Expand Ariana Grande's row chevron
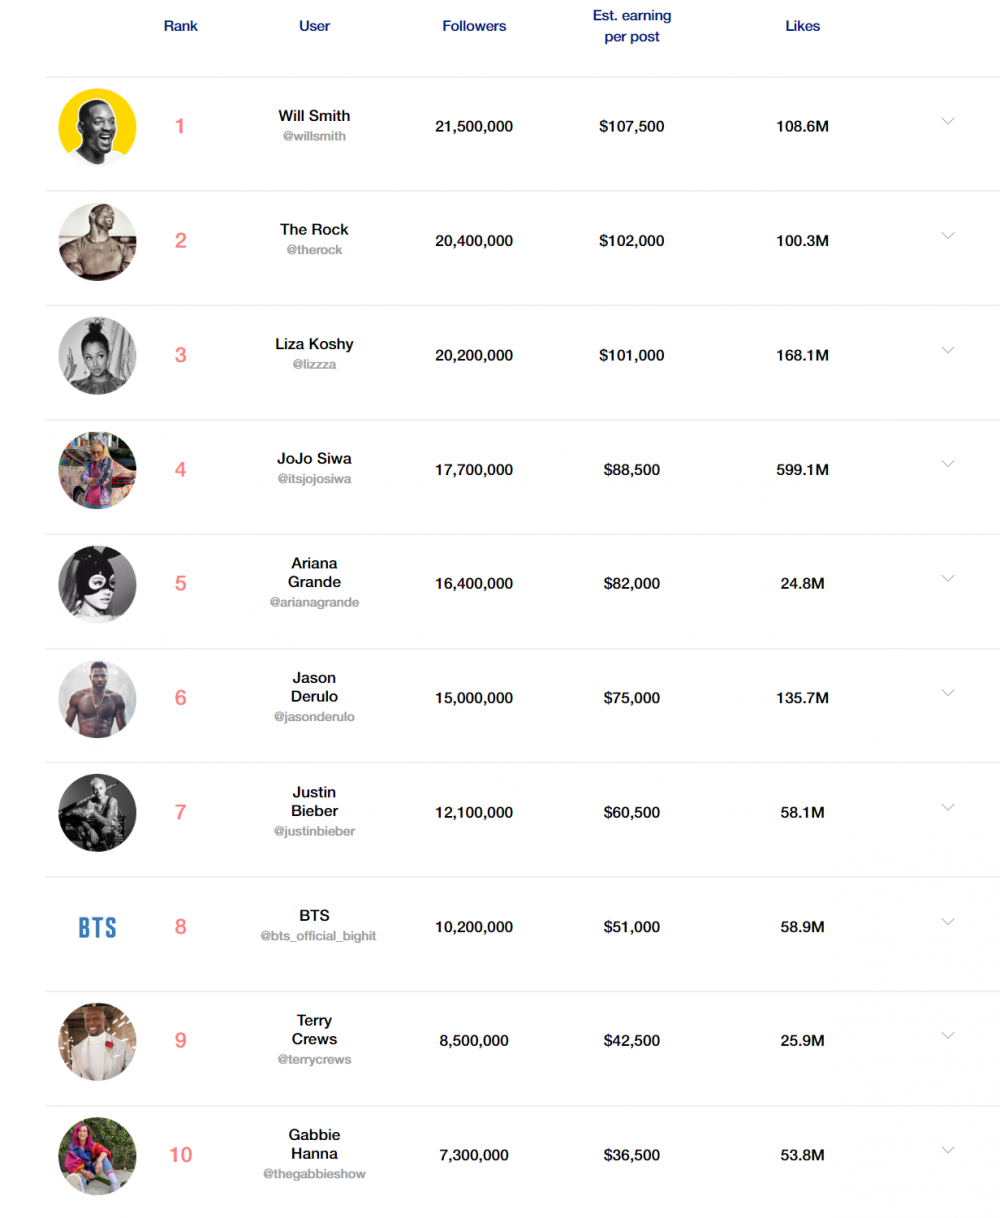 (948, 578)
